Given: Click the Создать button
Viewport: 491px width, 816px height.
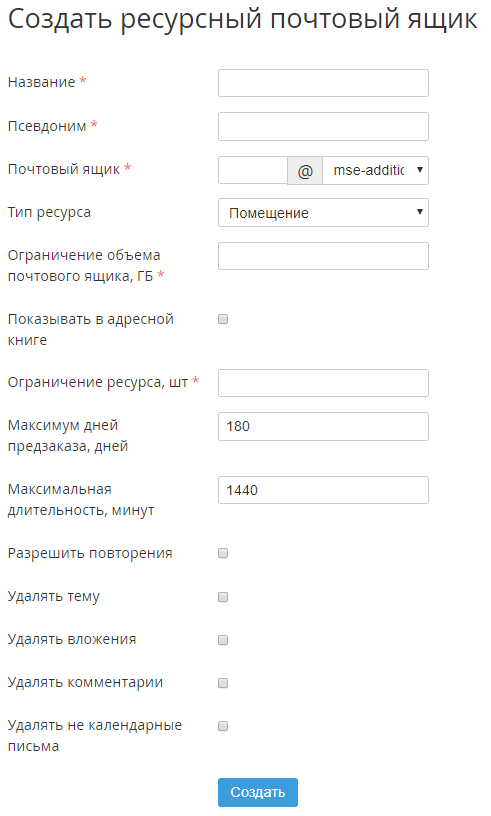Looking at the screenshot, I should tap(258, 792).
